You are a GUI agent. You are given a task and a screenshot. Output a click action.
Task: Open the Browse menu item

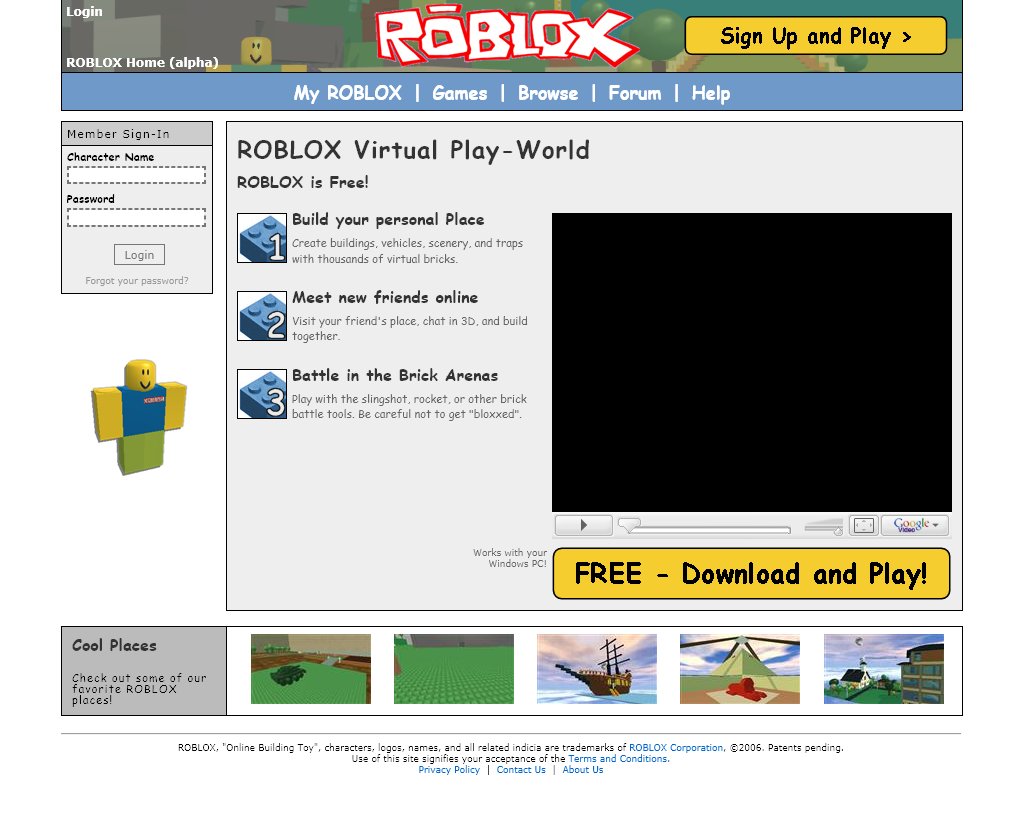click(x=548, y=93)
